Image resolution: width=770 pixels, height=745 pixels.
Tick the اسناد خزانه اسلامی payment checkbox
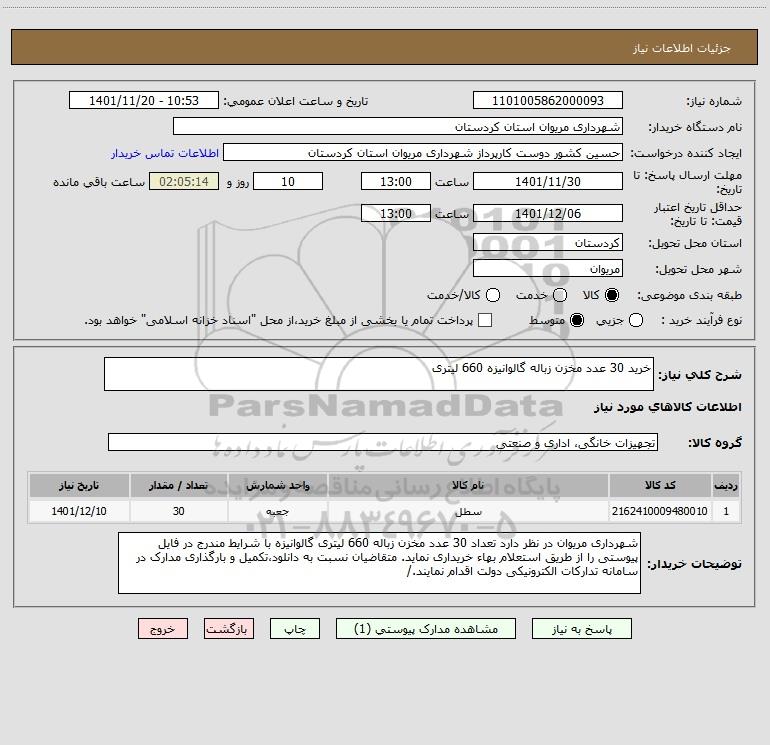(485, 320)
